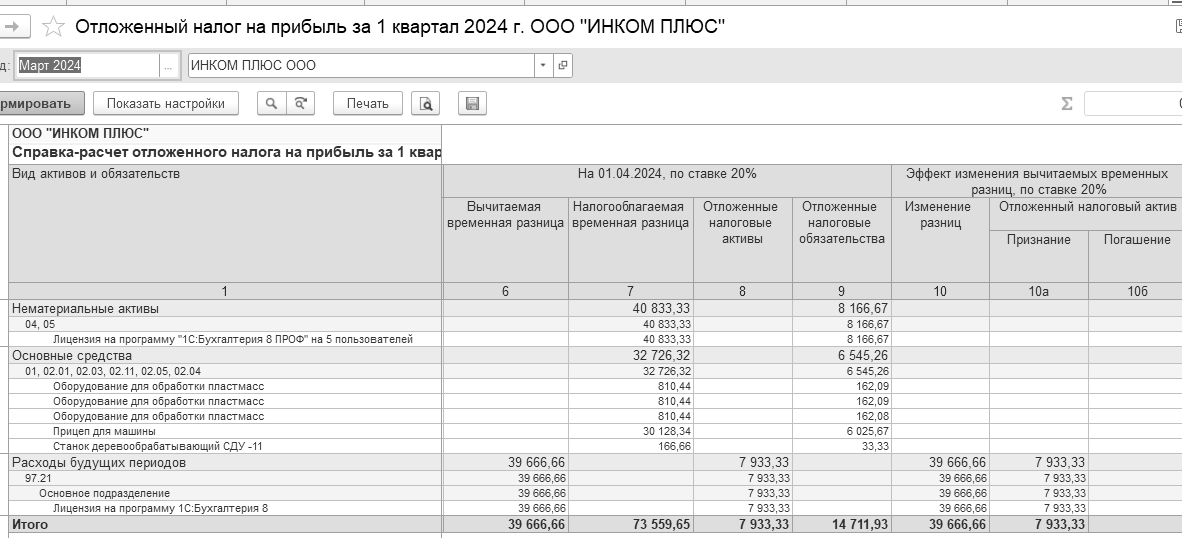Select row Основное подразделение
This screenshot has height=538, width=1182.
(225, 493)
